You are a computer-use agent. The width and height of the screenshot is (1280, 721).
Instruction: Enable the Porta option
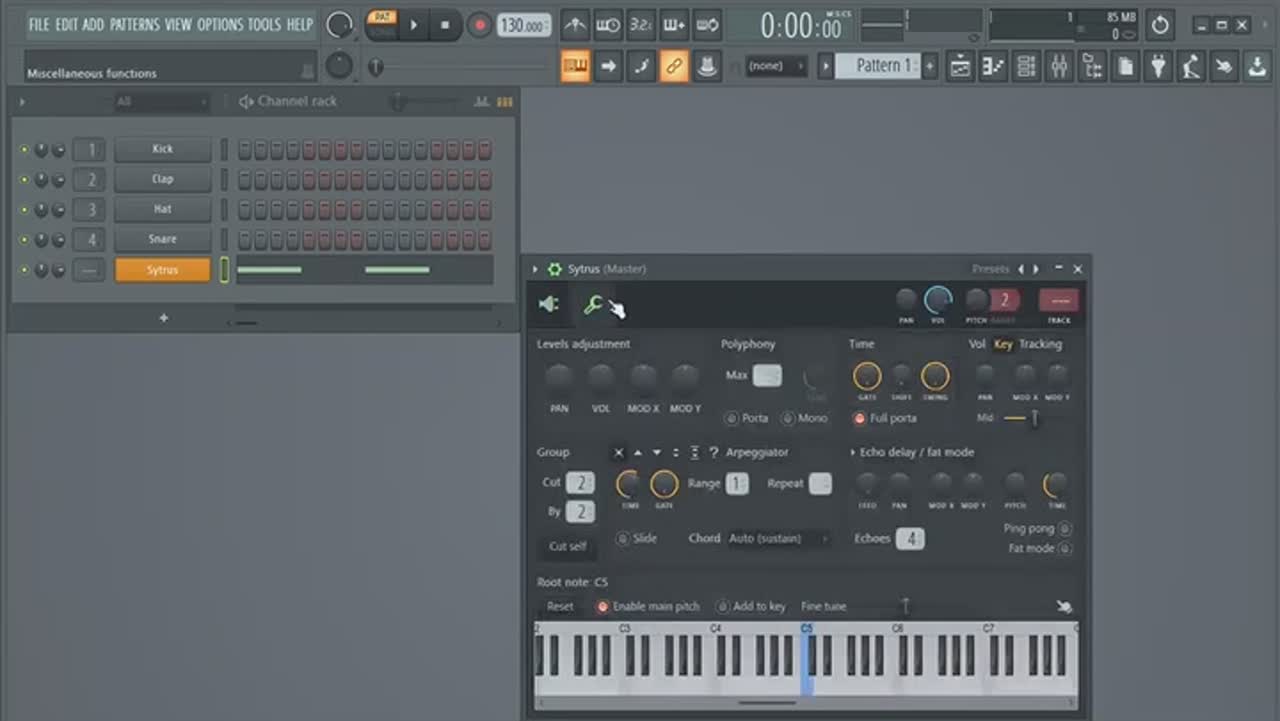[731, 418]
